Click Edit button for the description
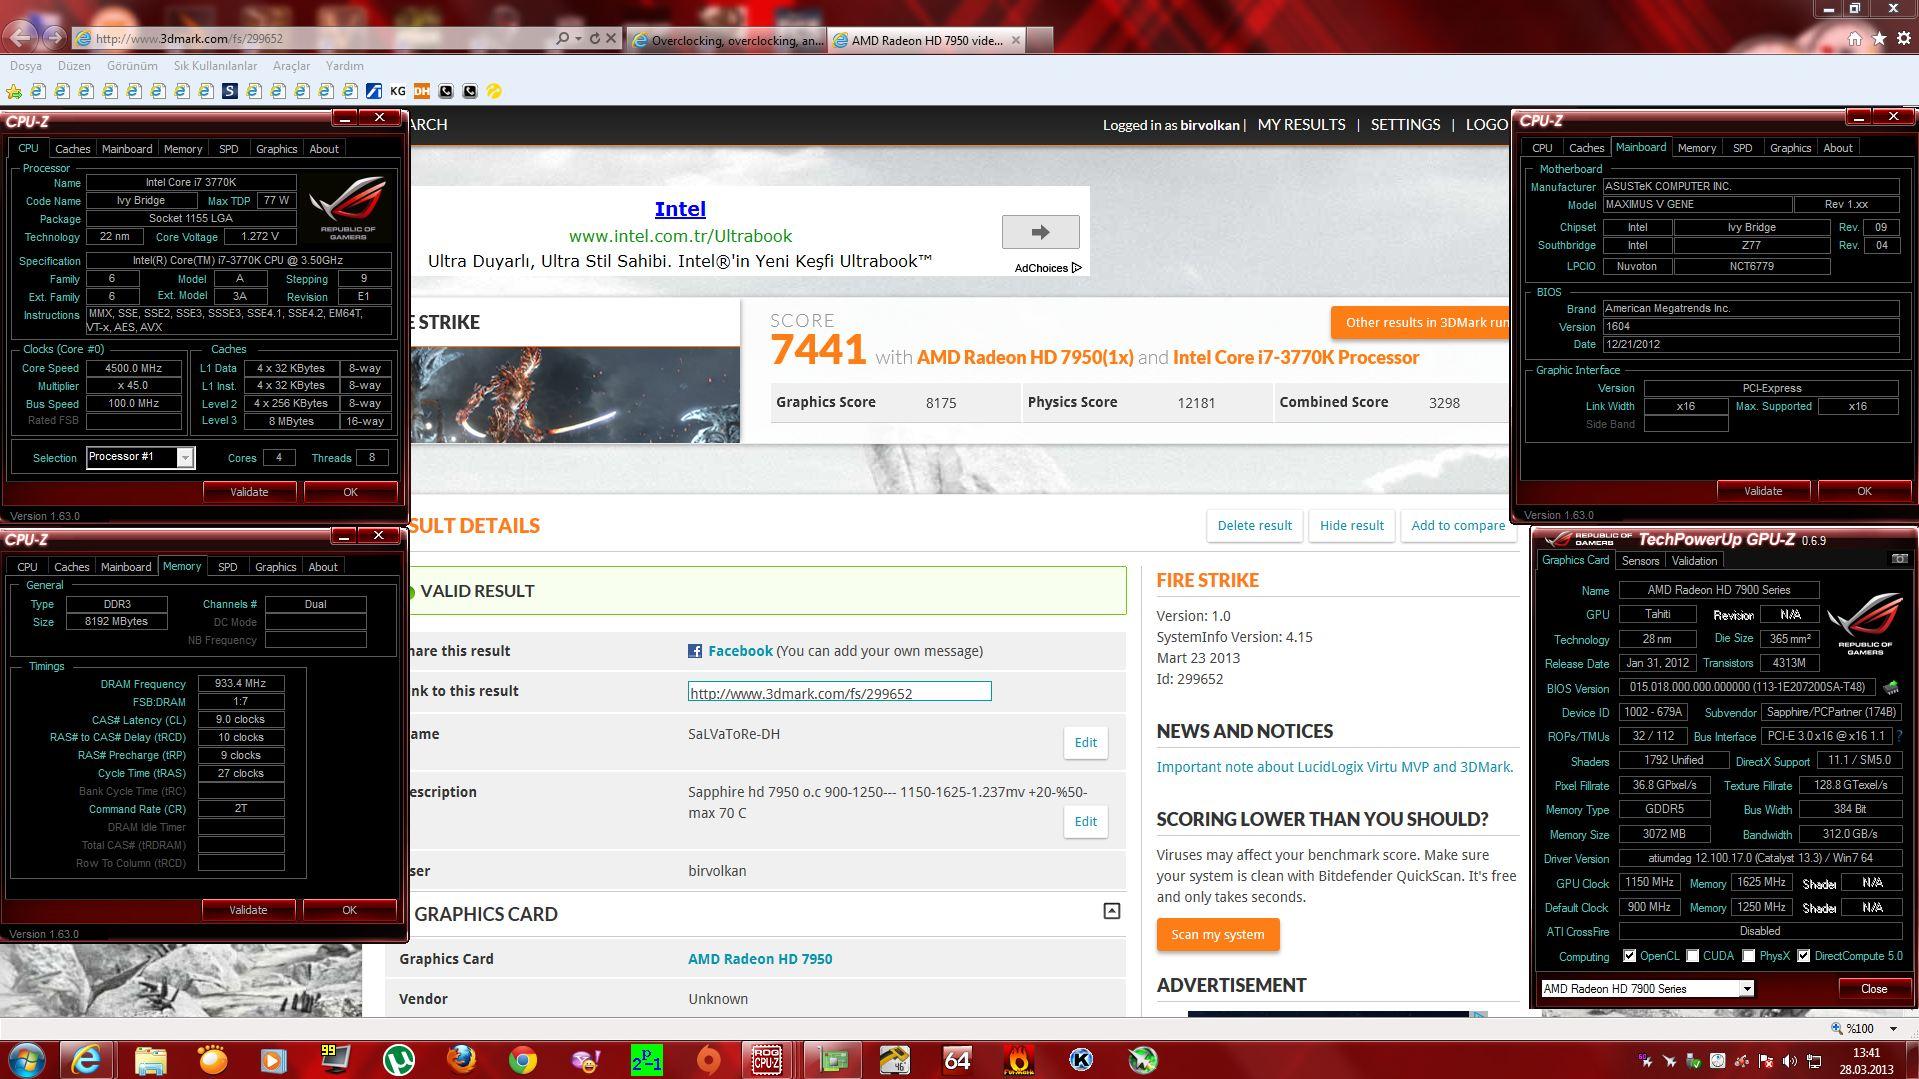 coord(1085,822)
